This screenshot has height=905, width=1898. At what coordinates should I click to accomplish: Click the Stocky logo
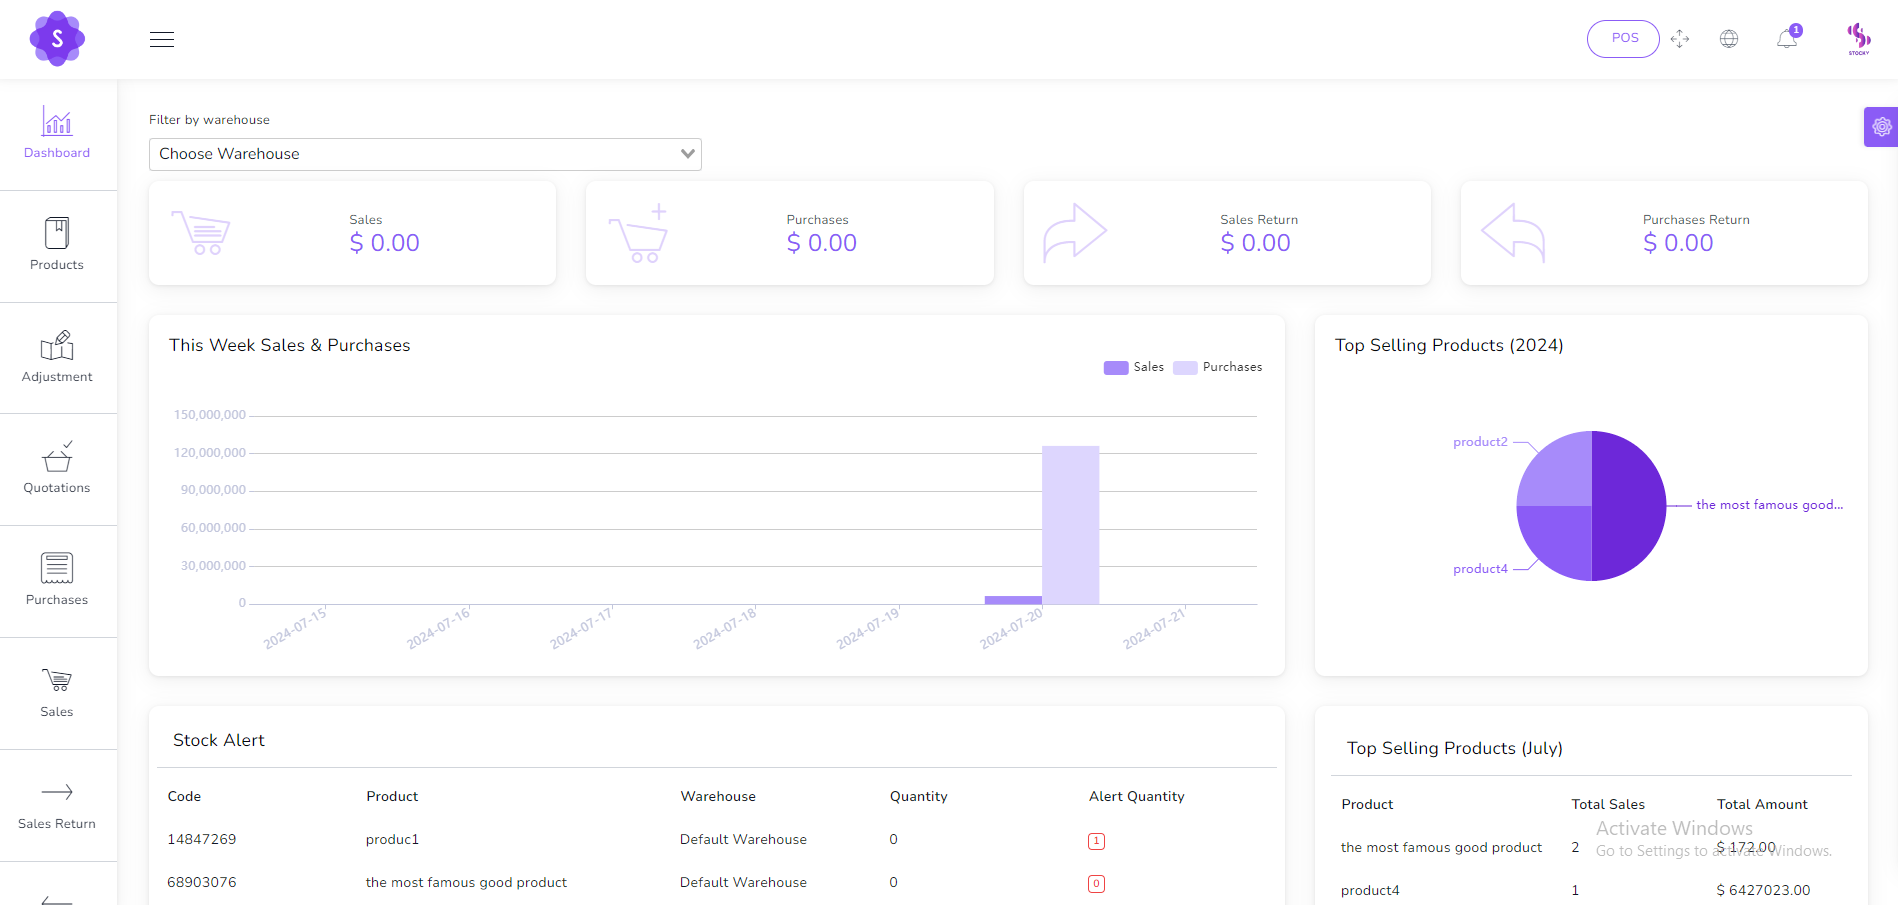coord(57,39)
